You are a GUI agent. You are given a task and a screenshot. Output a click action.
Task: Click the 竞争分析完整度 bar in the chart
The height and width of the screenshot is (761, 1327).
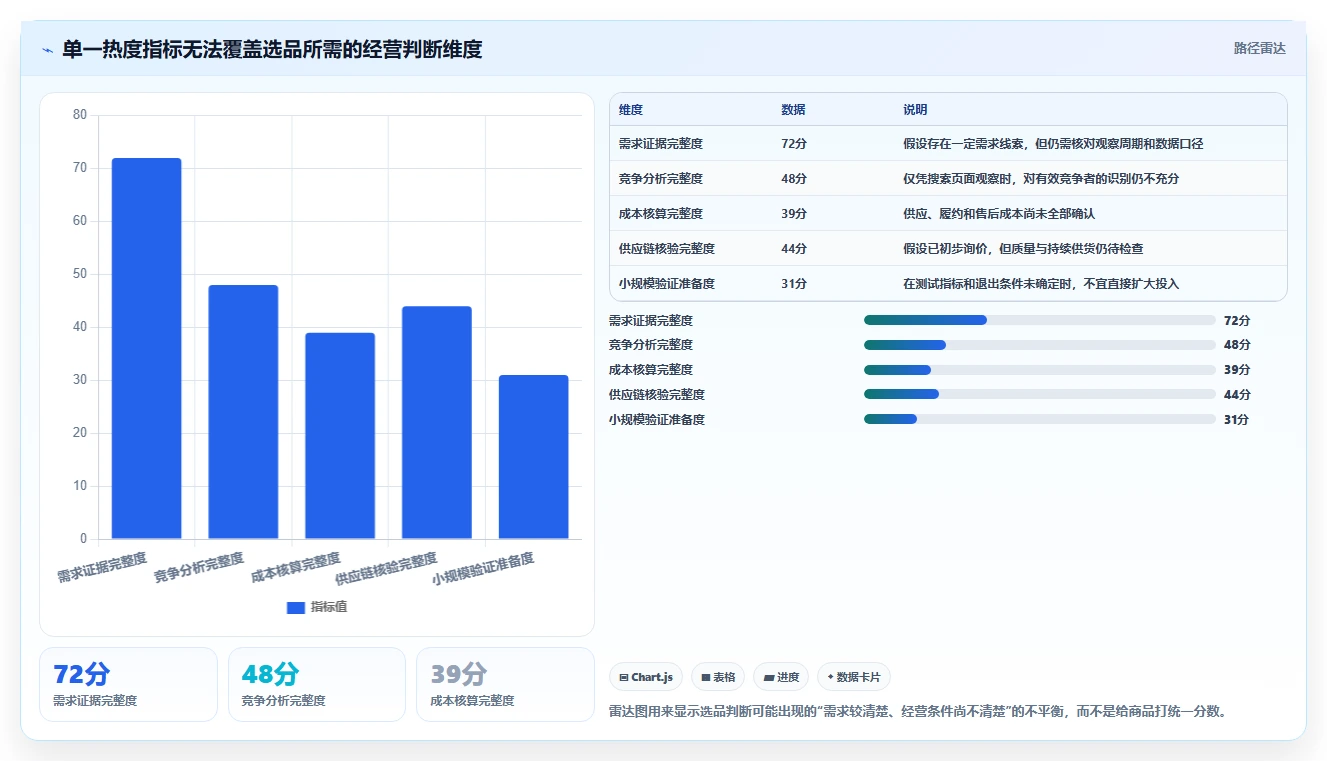point(243,412)
